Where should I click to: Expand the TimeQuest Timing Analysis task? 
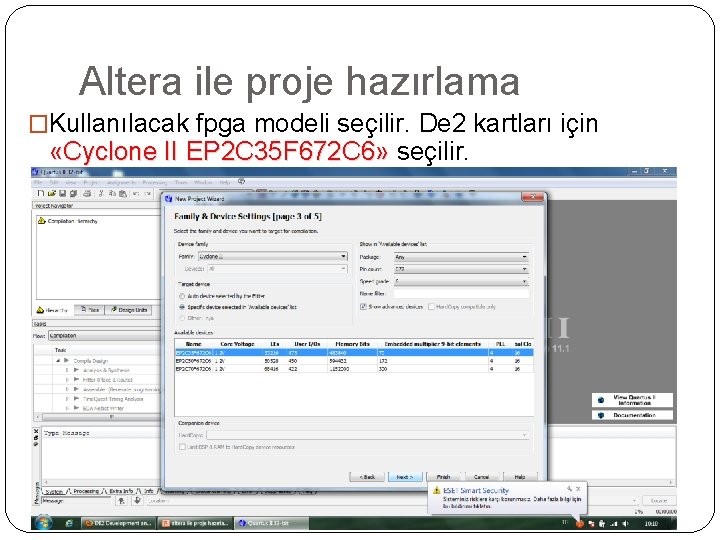click(x=67, y=399)
